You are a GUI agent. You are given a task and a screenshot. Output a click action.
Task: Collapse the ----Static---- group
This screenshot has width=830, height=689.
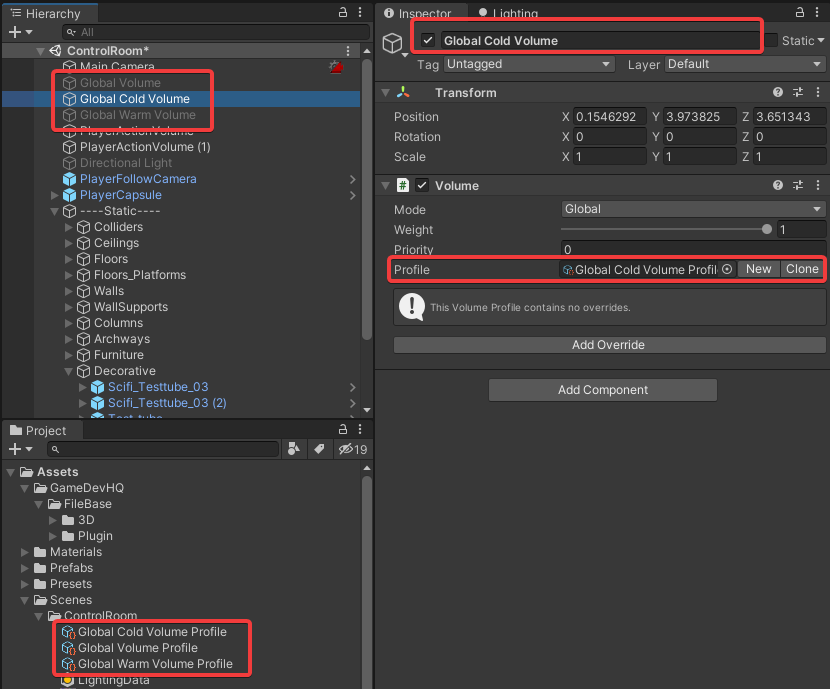coord(54,211)
